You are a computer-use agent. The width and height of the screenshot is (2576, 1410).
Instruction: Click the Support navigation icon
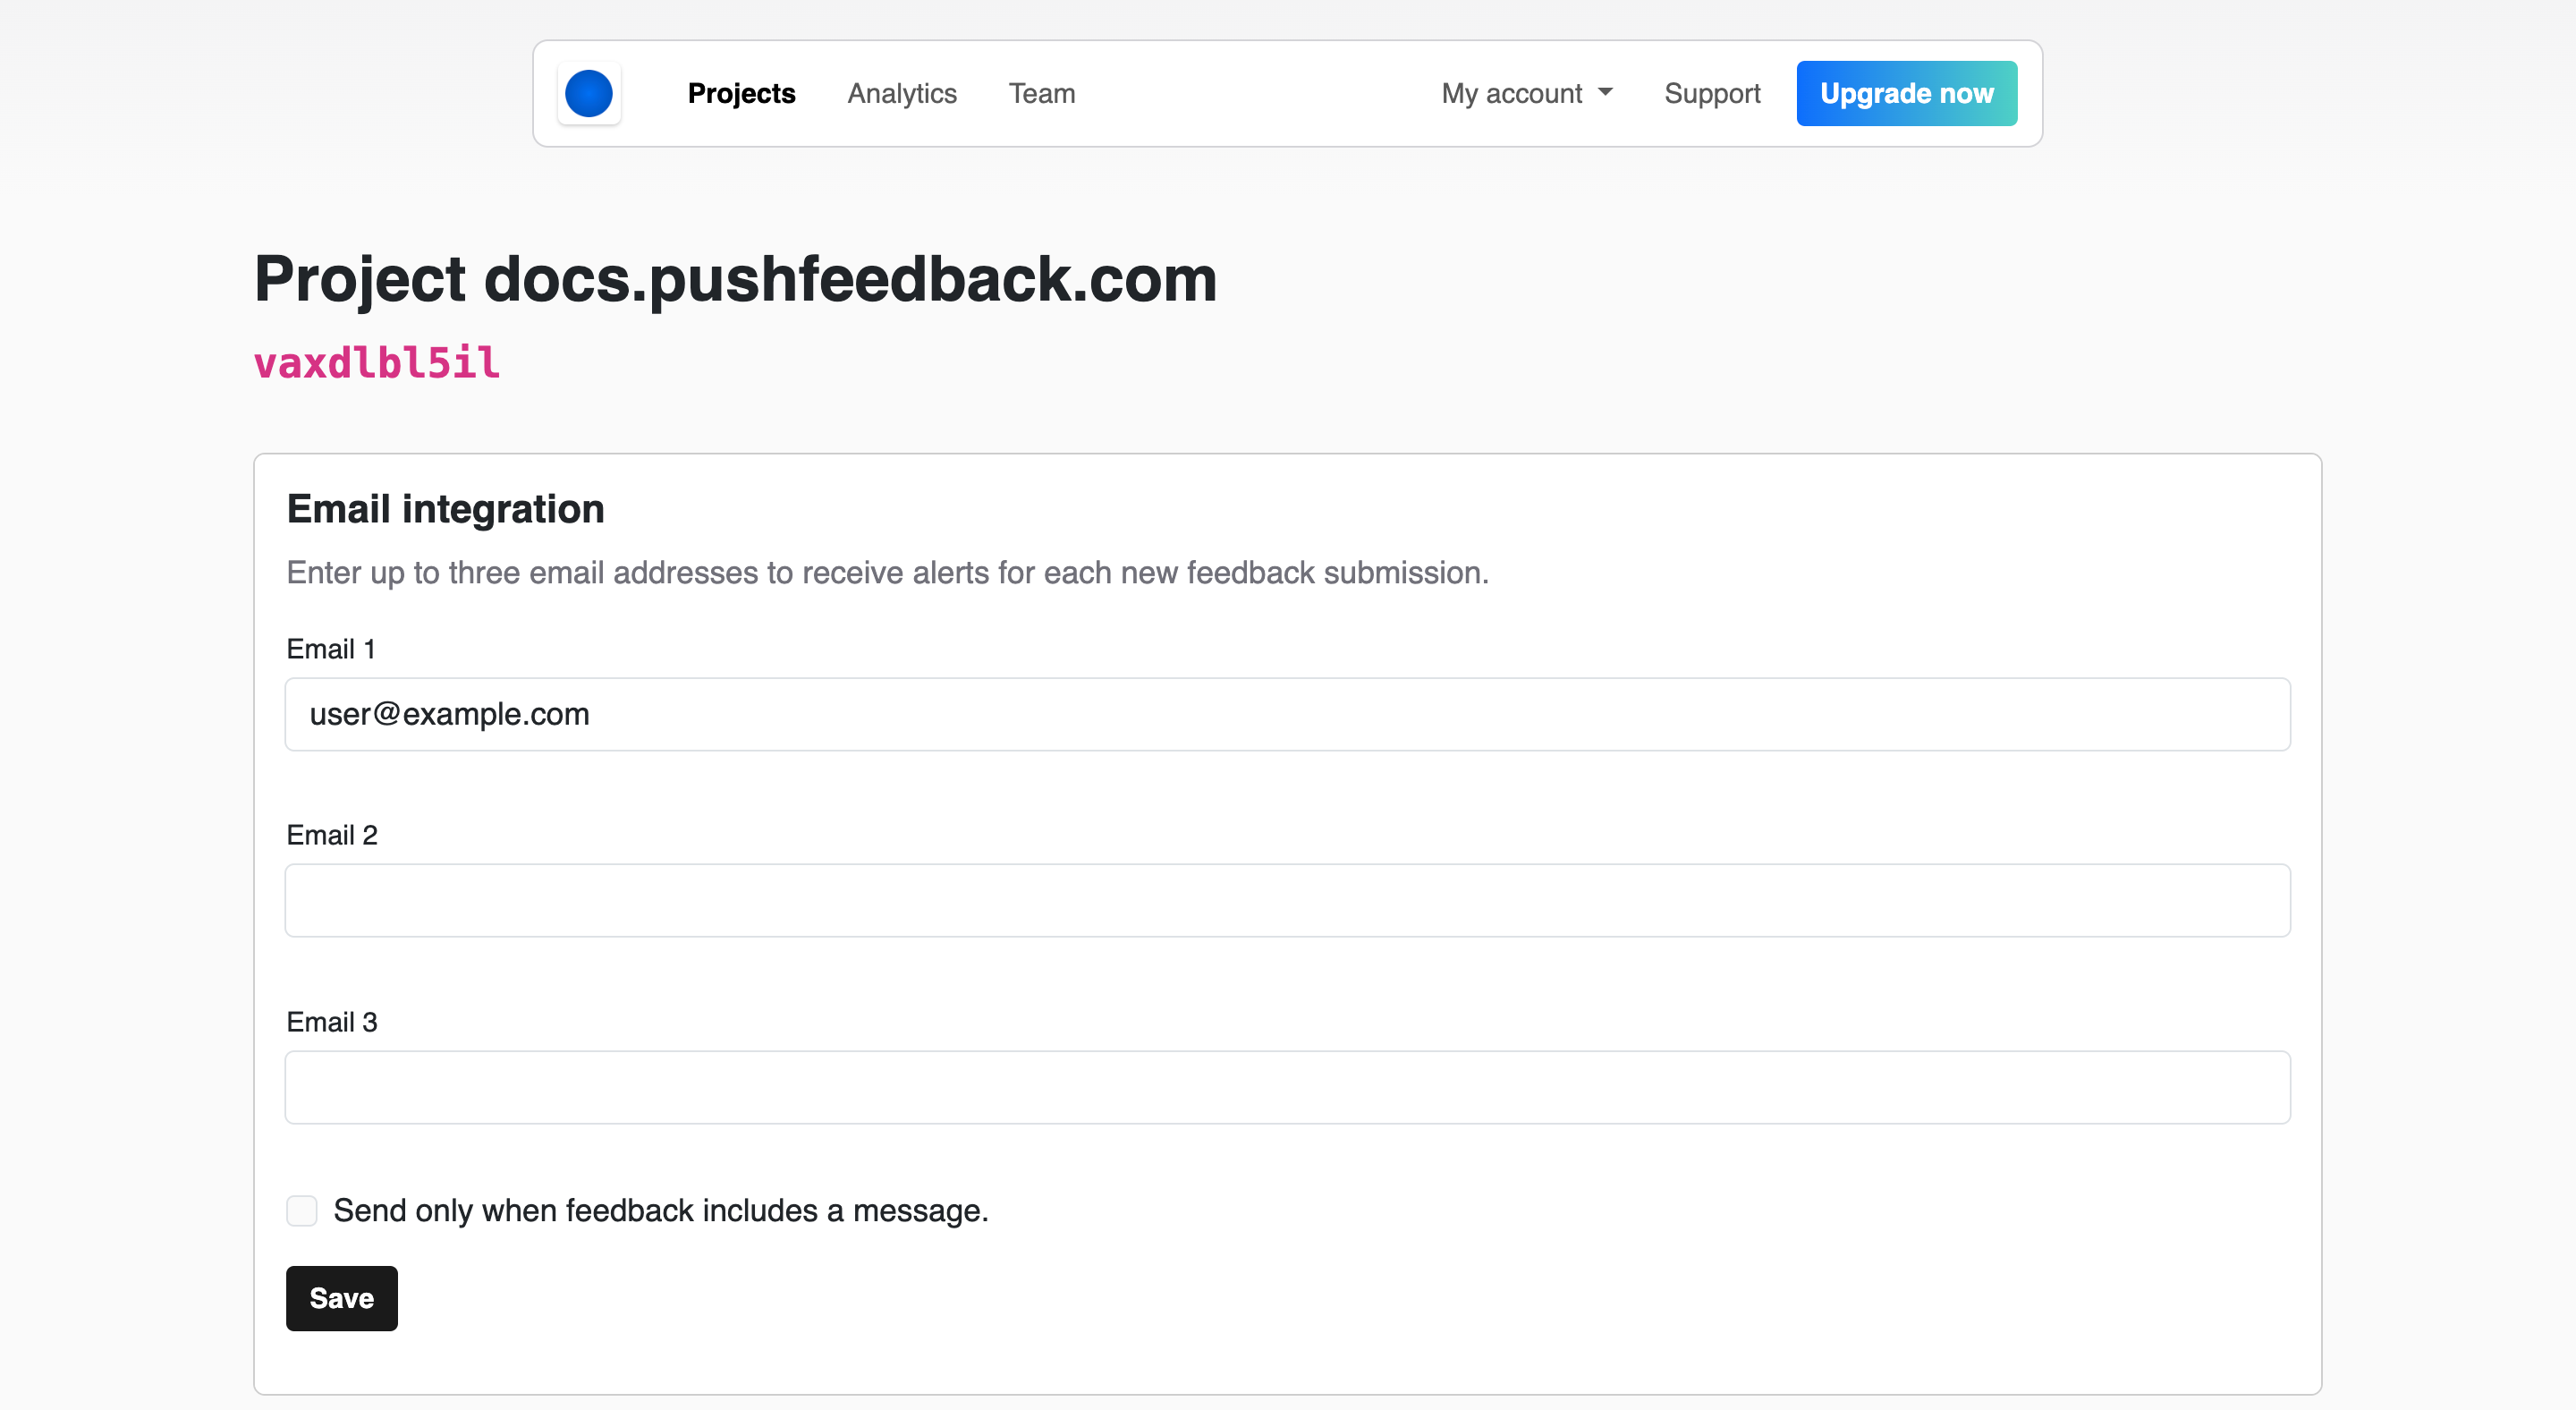[x=1712, y=94]
